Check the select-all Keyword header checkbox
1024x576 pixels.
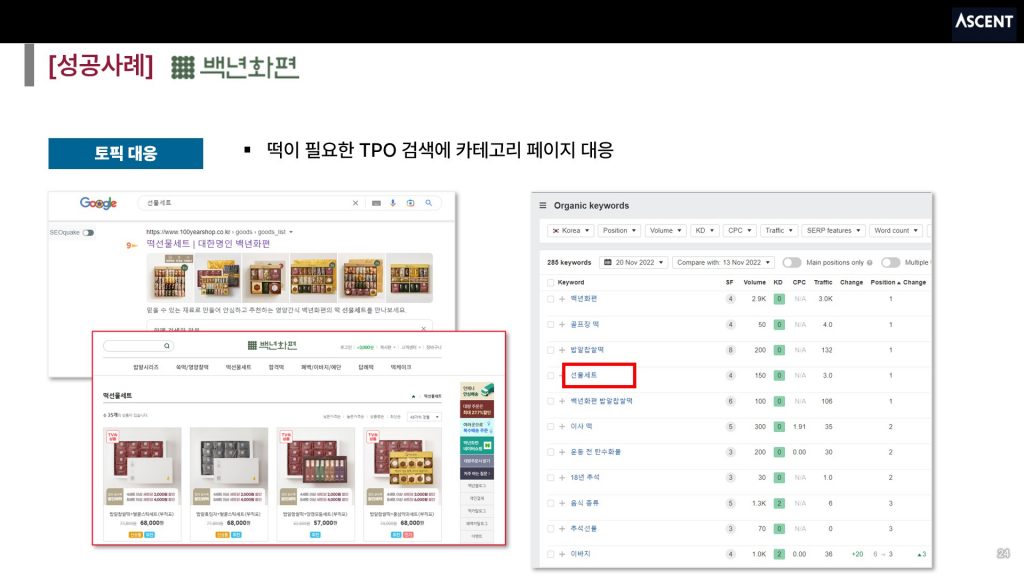[551, 283]
